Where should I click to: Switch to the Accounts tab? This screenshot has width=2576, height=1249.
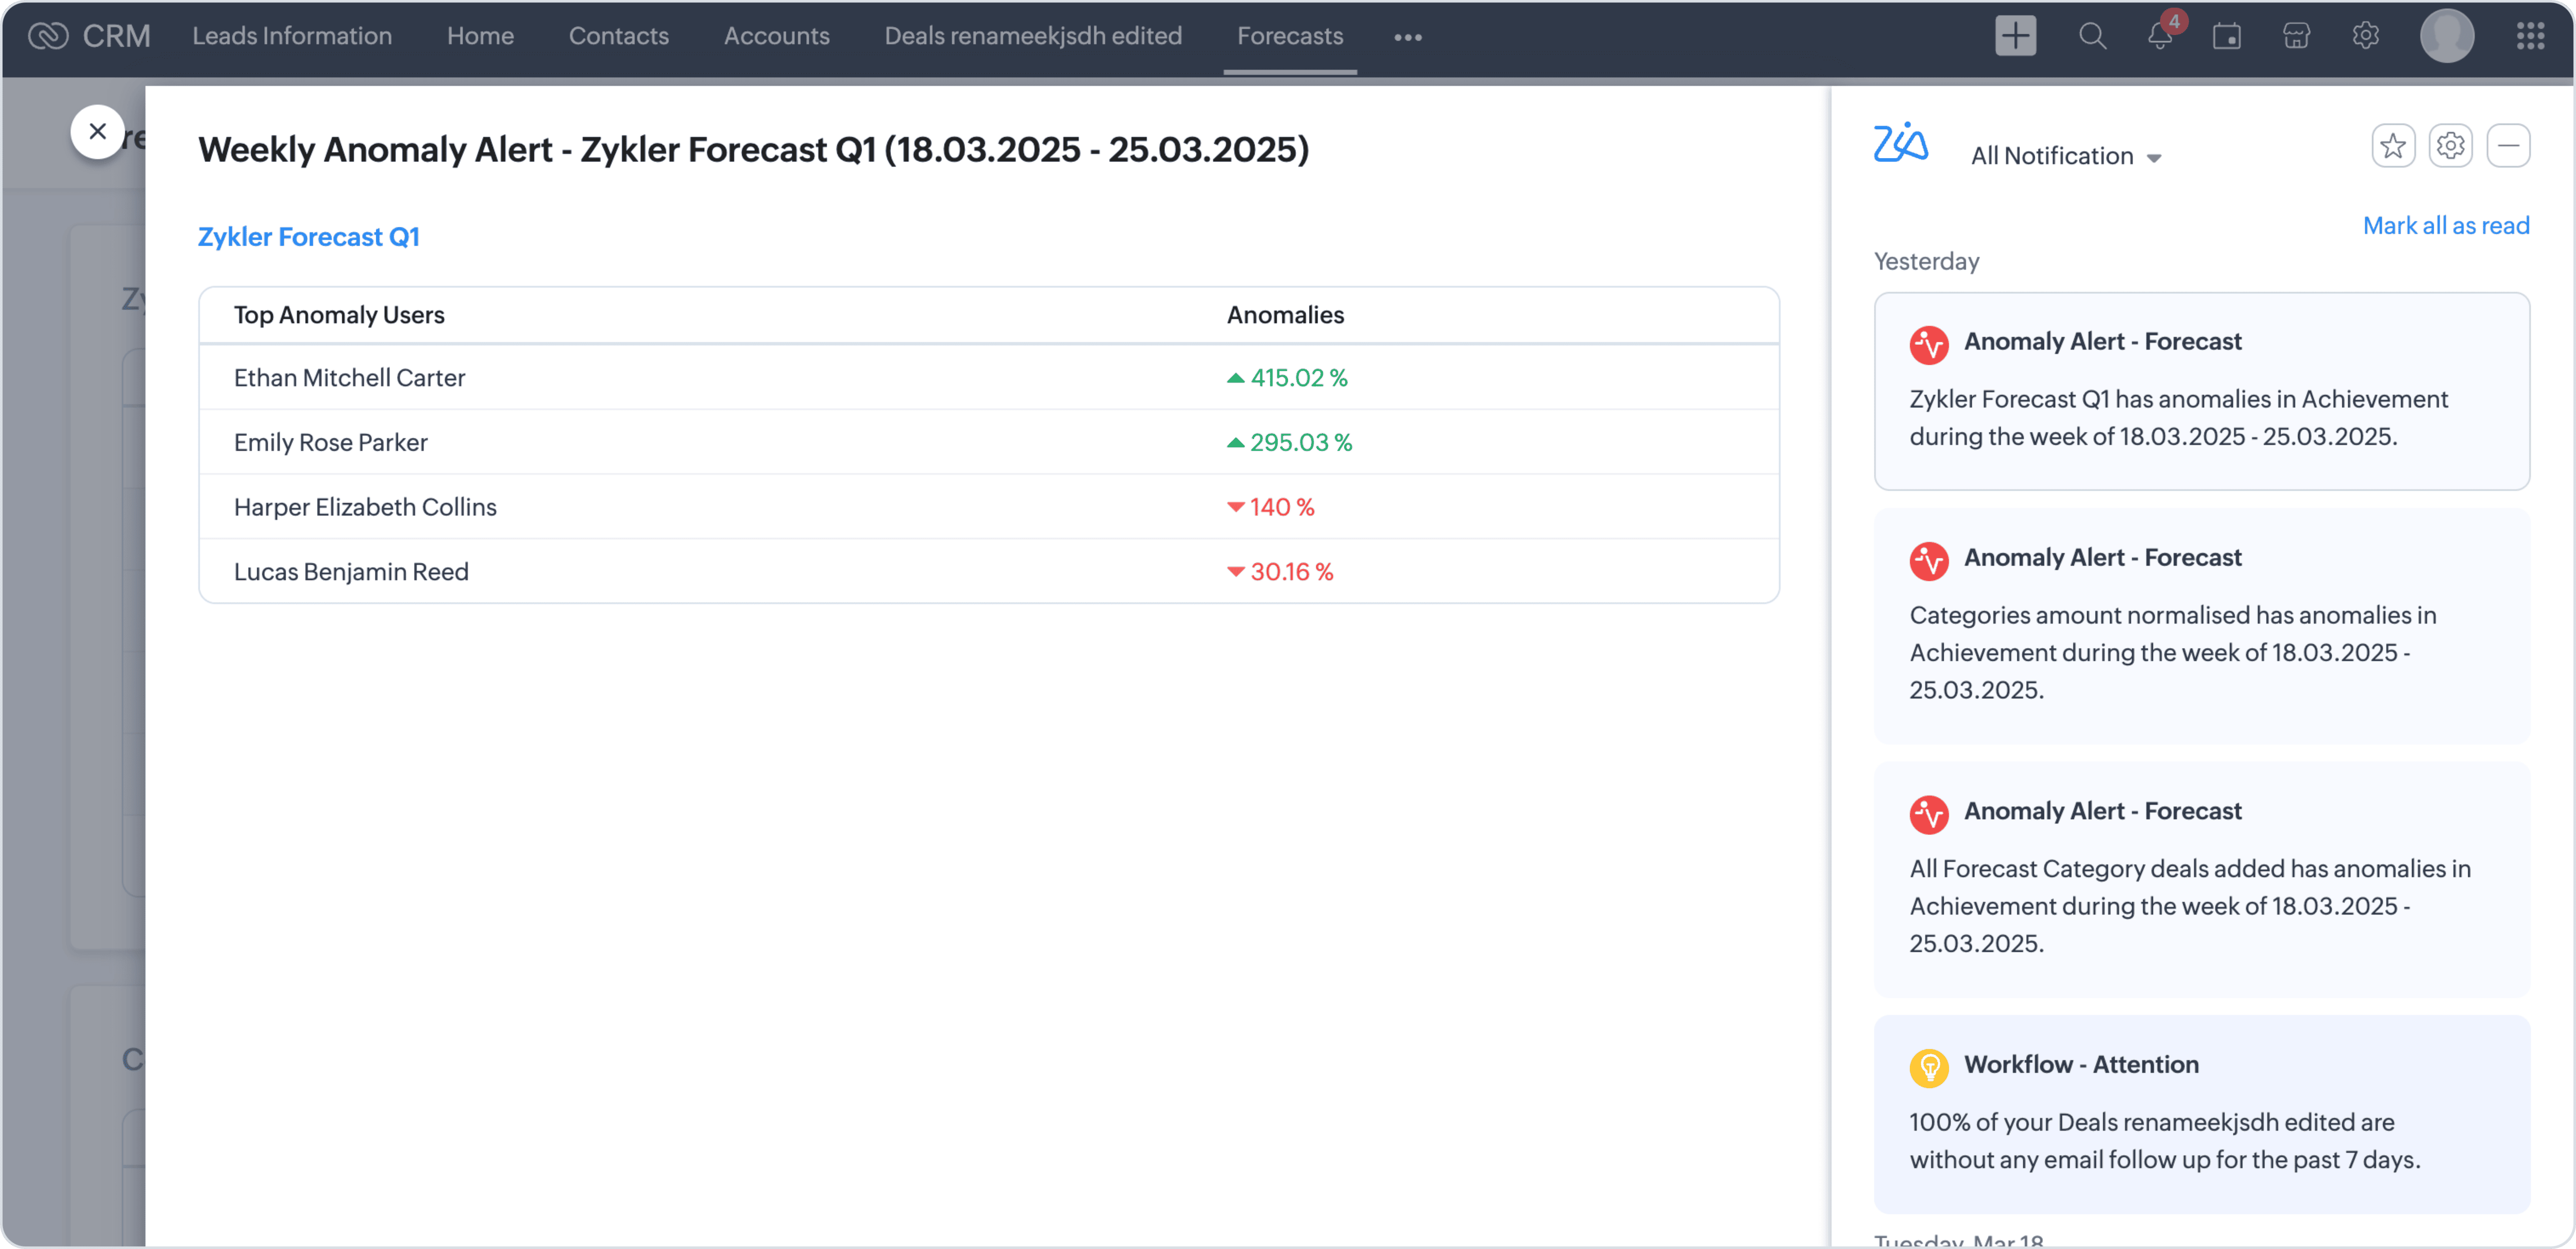[x=776, y=36]
